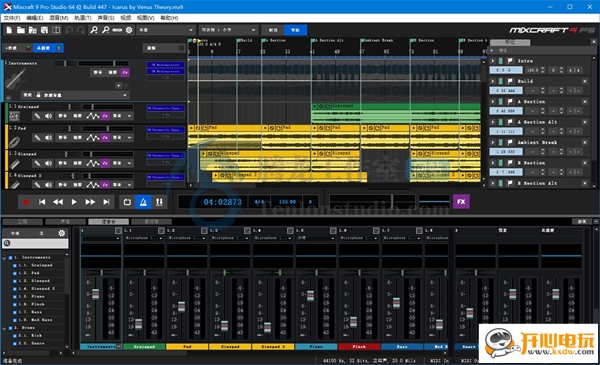Collapse the 1. Instruments tree group
600x365 pixels.
click(x=5, y=258)
